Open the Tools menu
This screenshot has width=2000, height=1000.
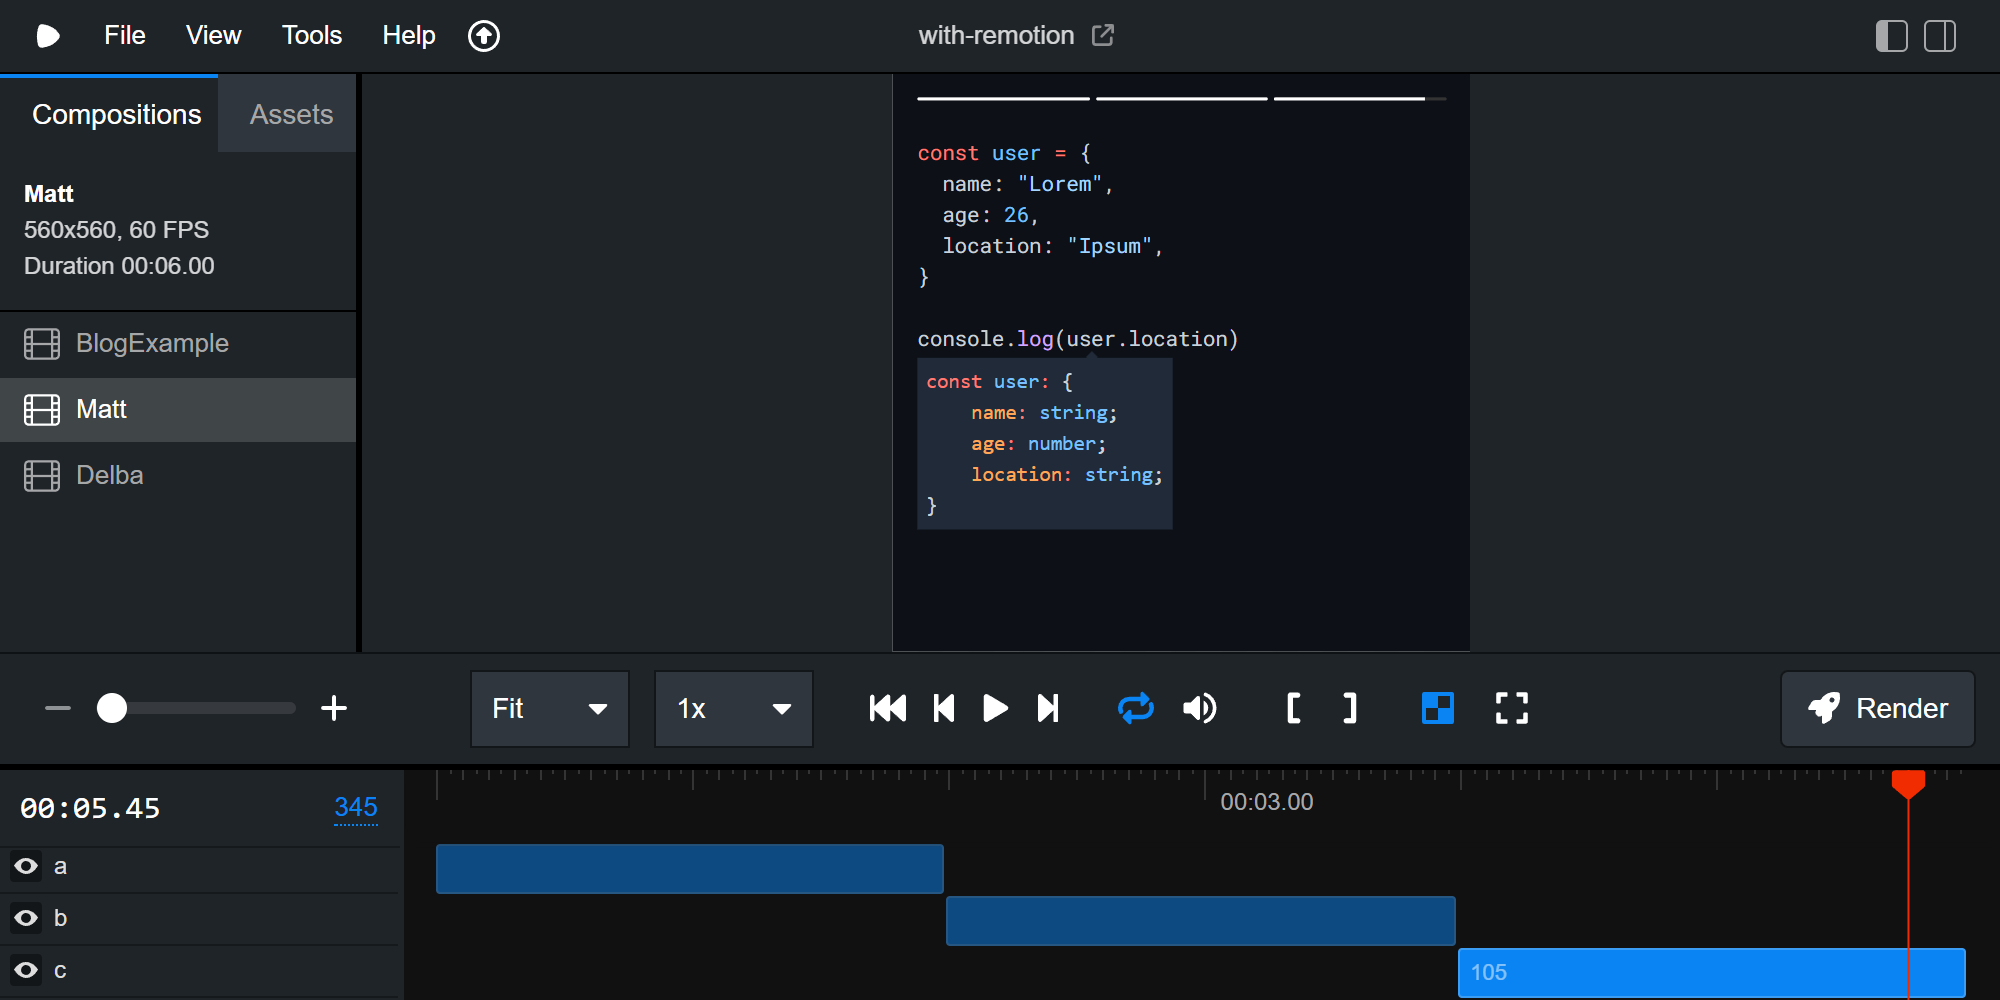tap(311, 36)
